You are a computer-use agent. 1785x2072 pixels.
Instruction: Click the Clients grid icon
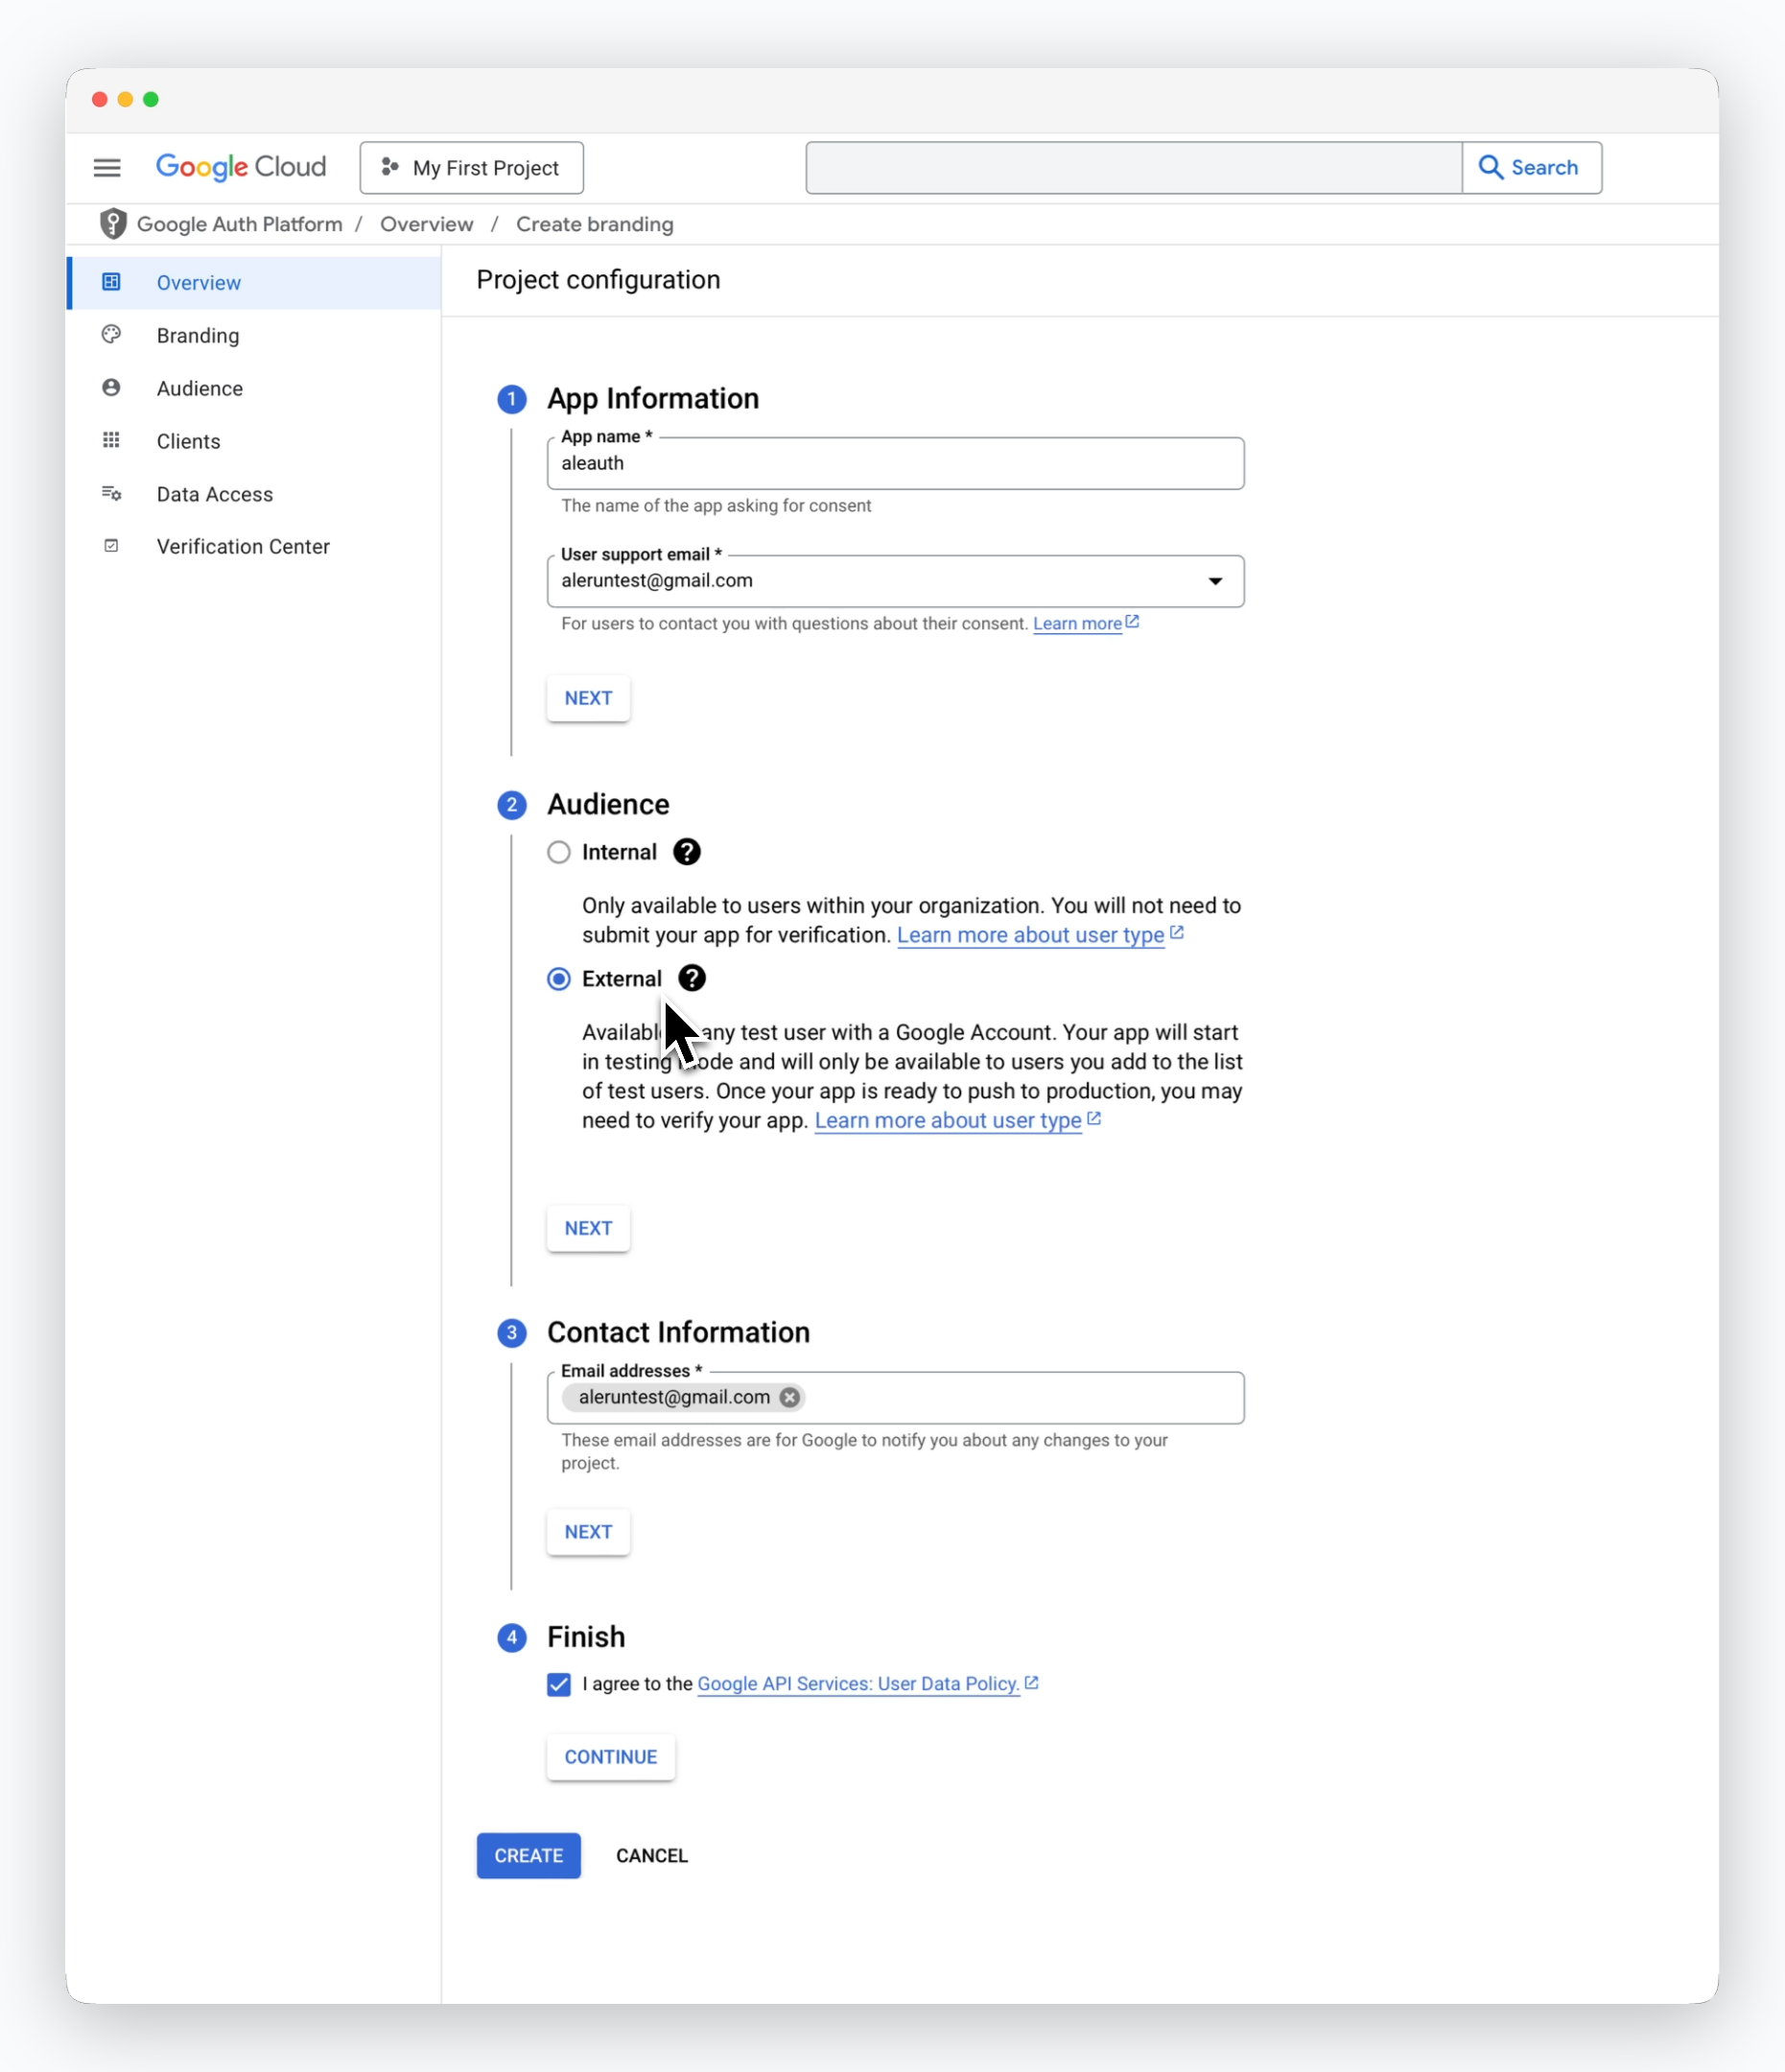point(111,440)
